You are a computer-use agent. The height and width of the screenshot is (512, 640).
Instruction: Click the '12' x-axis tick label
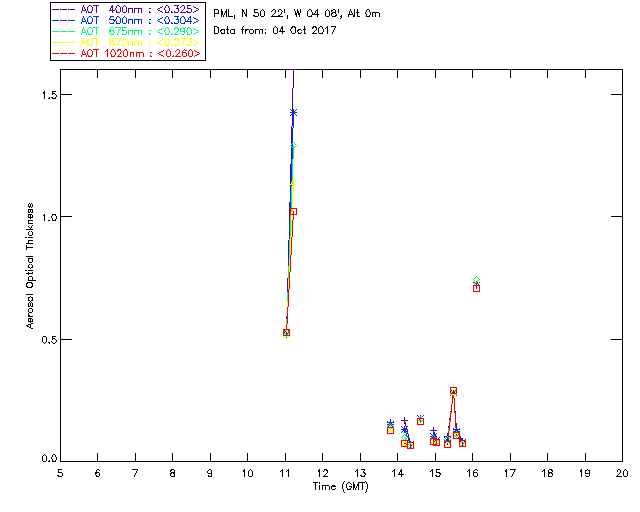click(322, 474)
